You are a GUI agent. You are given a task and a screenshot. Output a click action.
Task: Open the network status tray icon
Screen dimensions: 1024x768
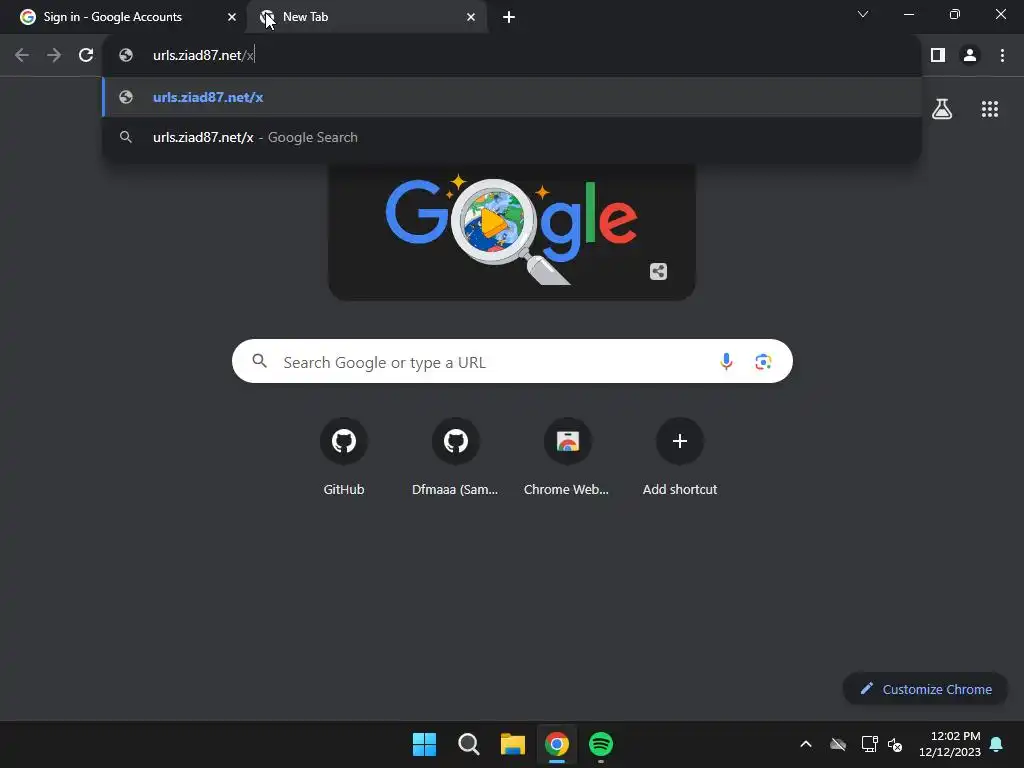(x=869, y=744)
